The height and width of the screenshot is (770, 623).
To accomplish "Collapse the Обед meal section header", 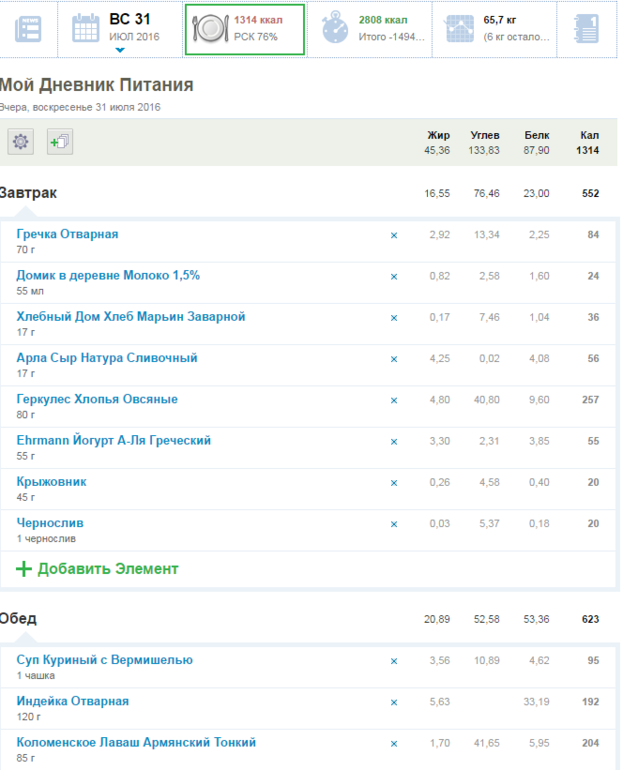I will pos(18,618).
